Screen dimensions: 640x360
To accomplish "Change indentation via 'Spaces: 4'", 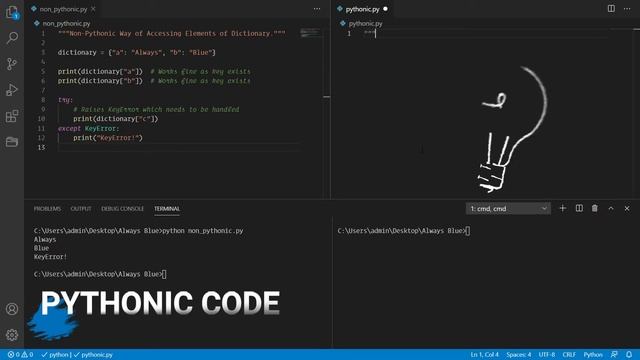I will coord(519,355).
